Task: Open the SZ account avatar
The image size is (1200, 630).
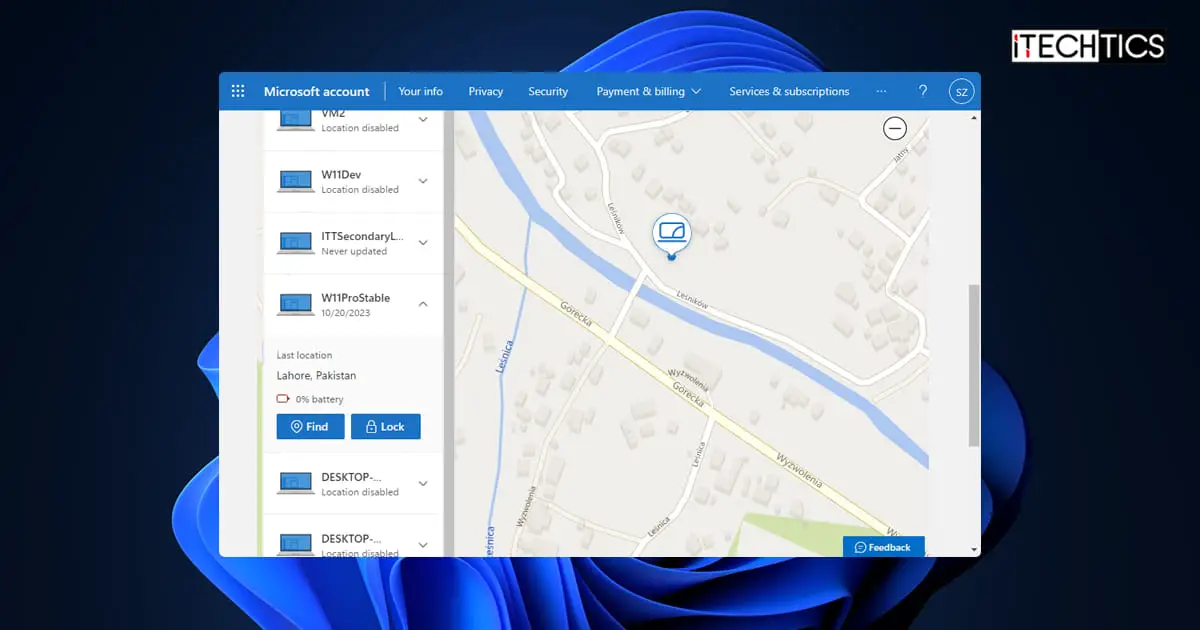Action: coord(961,91)
